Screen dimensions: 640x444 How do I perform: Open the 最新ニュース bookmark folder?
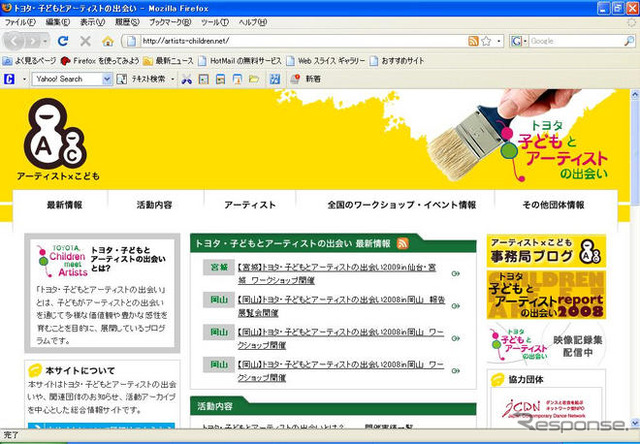click(168, 61)
